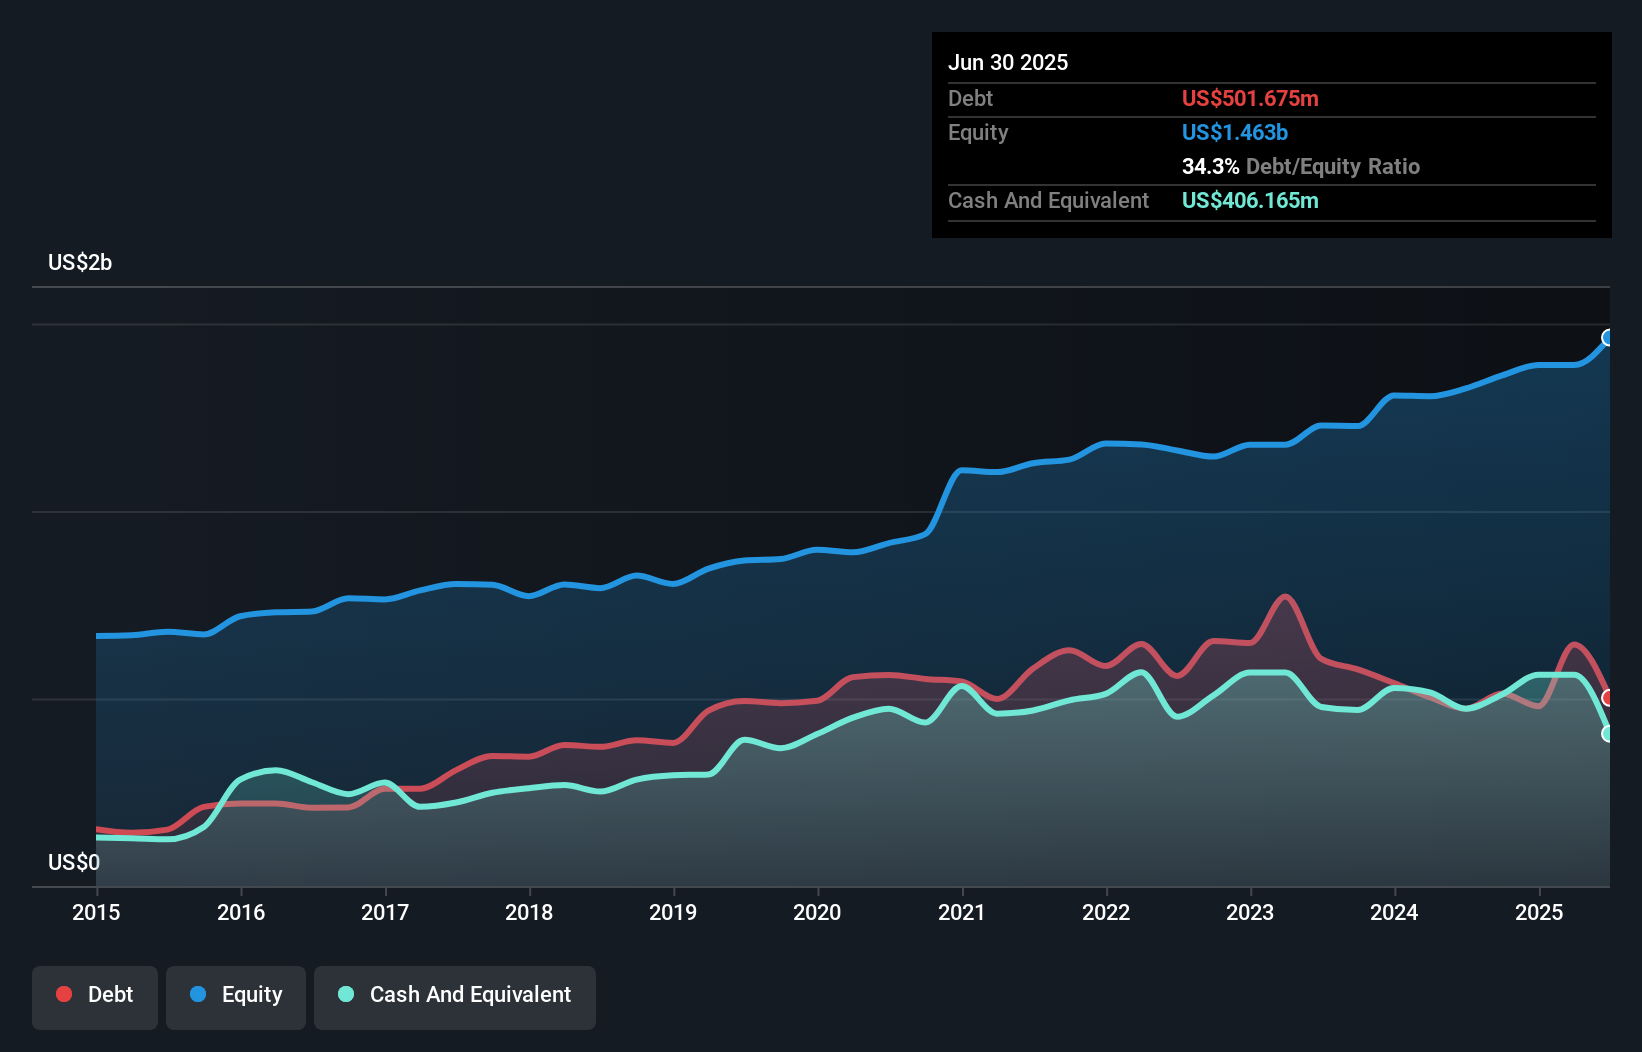Click the red Debt dot in the legend
The image size is (1642, 1052).
pos(62,994)
